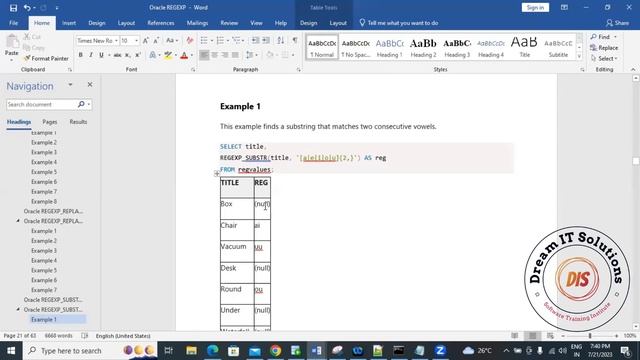Click the Borders icon in Paragraph group

point(285,55)
